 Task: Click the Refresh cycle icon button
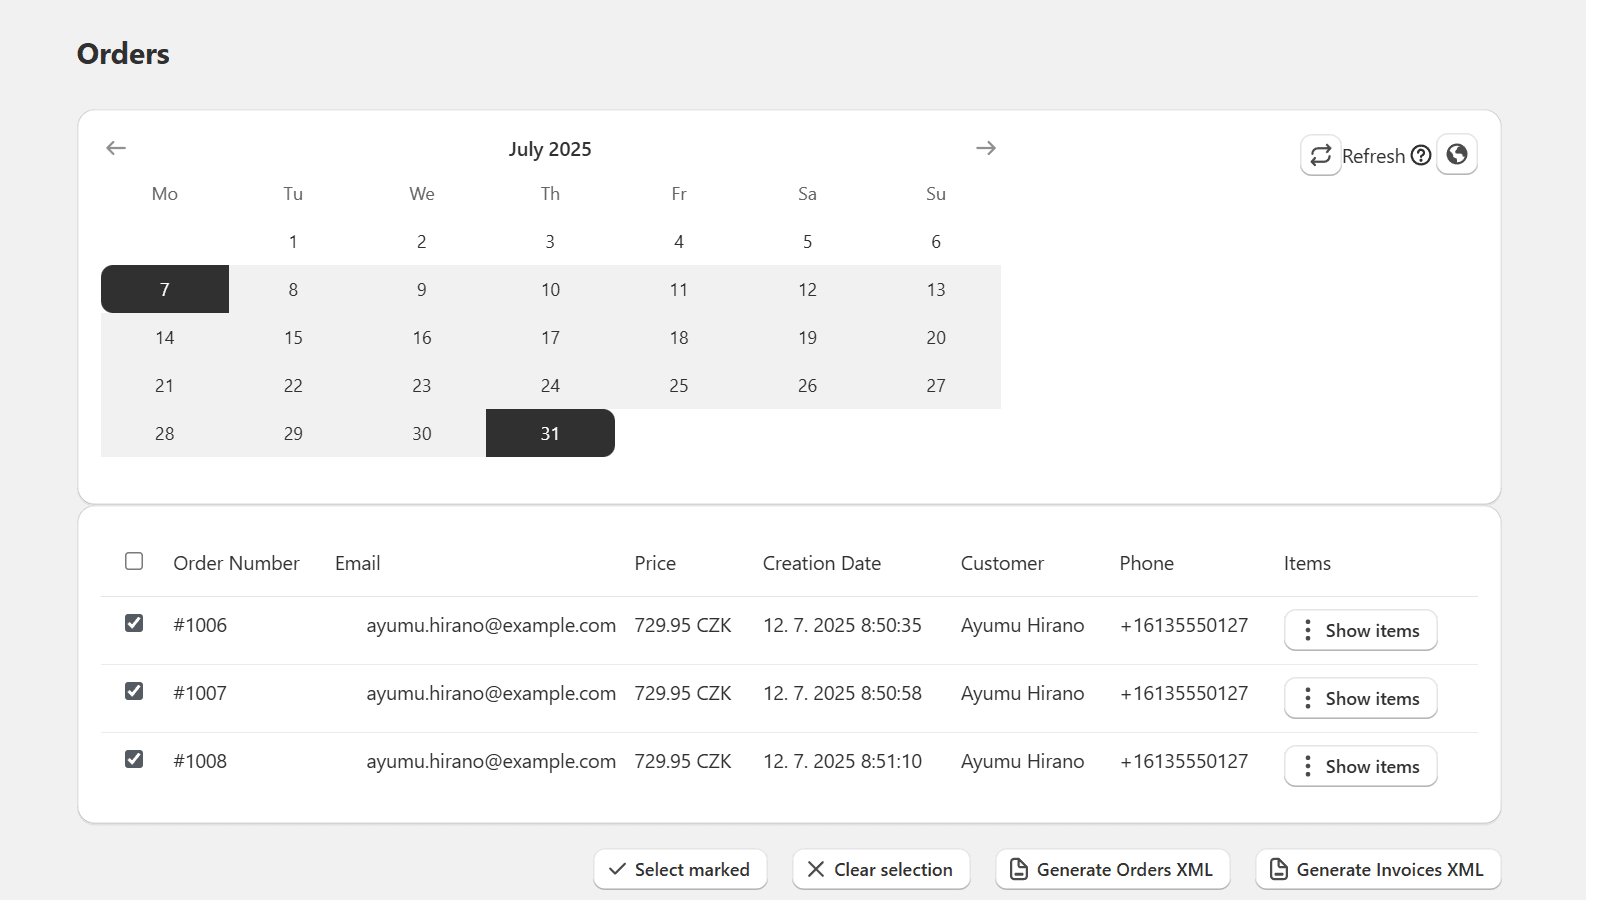point(1320,155)
